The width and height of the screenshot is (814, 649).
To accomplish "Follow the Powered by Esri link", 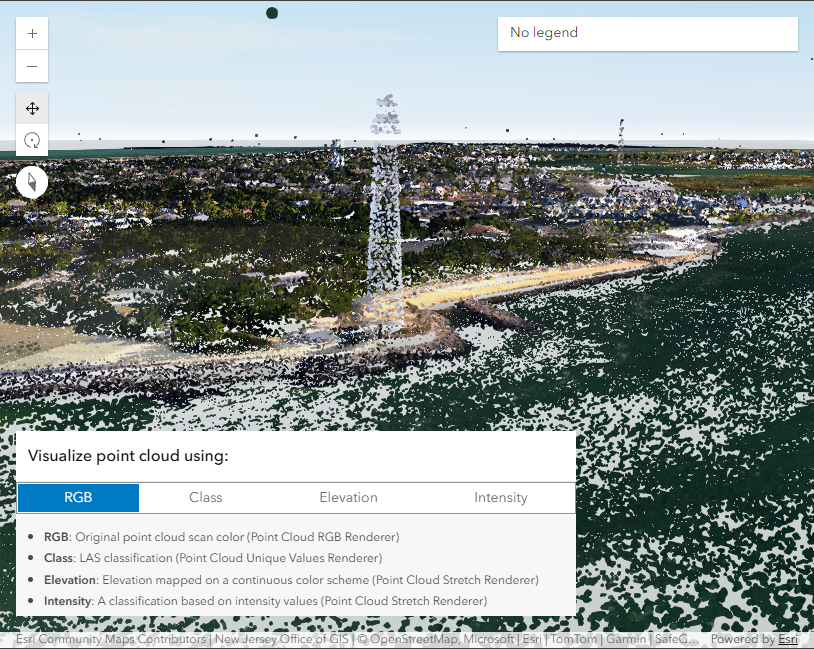I will (787, 639).
